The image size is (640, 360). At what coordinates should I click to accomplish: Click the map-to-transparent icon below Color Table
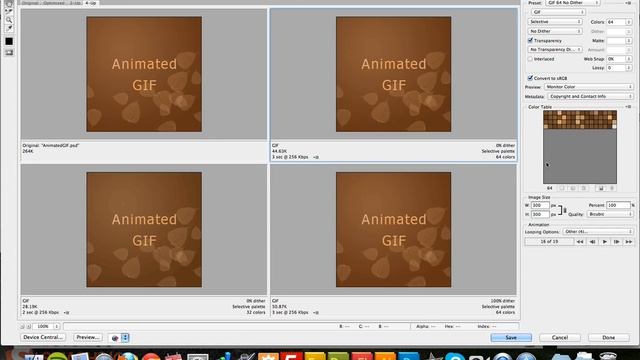(x=562, y=188)
